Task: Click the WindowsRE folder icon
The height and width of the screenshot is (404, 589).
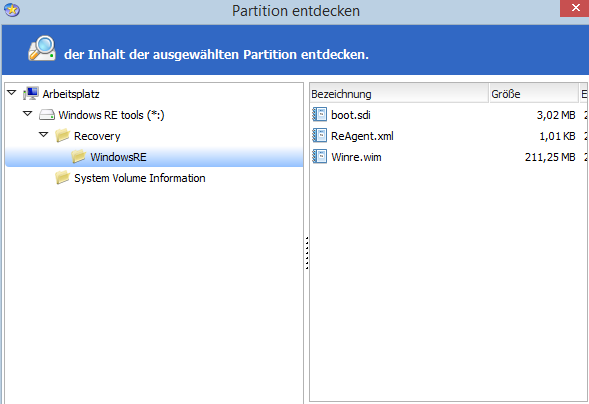Action: (79, 157)
